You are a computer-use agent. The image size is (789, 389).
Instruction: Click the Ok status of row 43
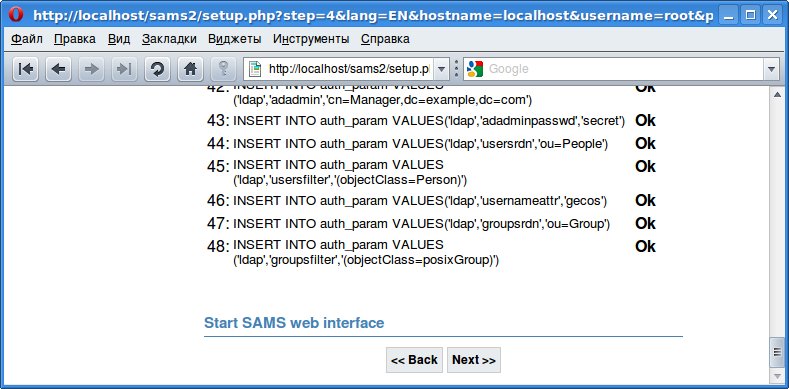(x=645, y=120)
